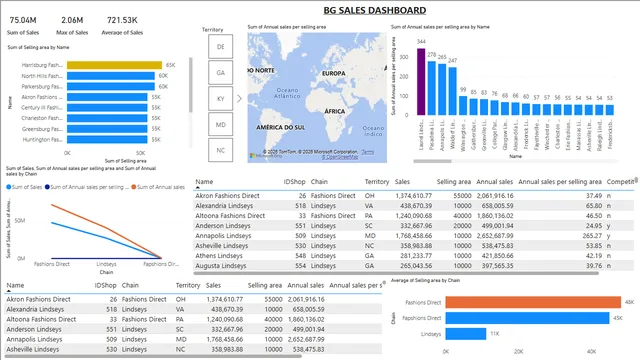The width and height of the screenshot is (640, 360).
Task: Click the ÁFRICA label on the map
Action: (335, 111)
